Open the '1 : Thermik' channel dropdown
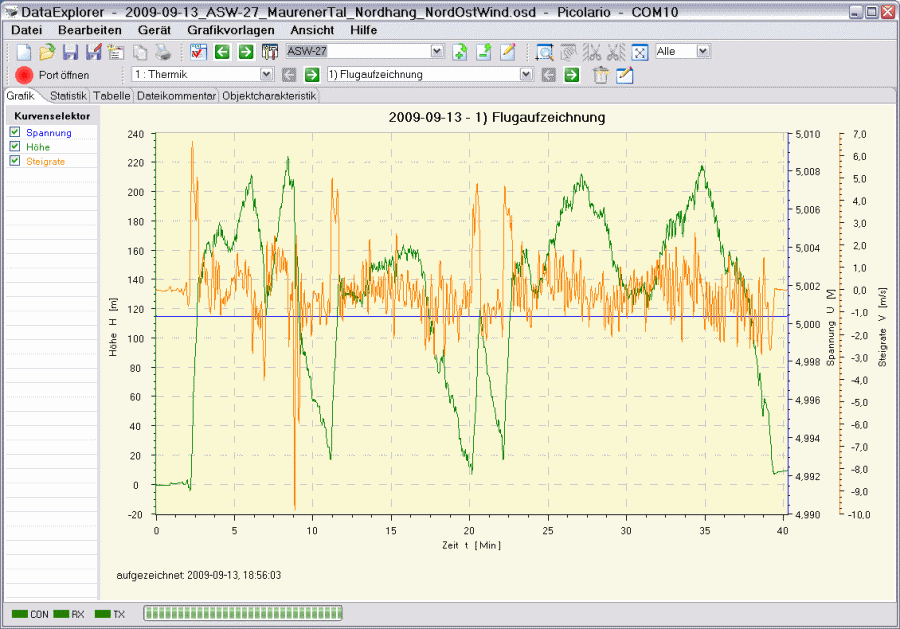This screenshot has width=900, height=629. (266, 75)
